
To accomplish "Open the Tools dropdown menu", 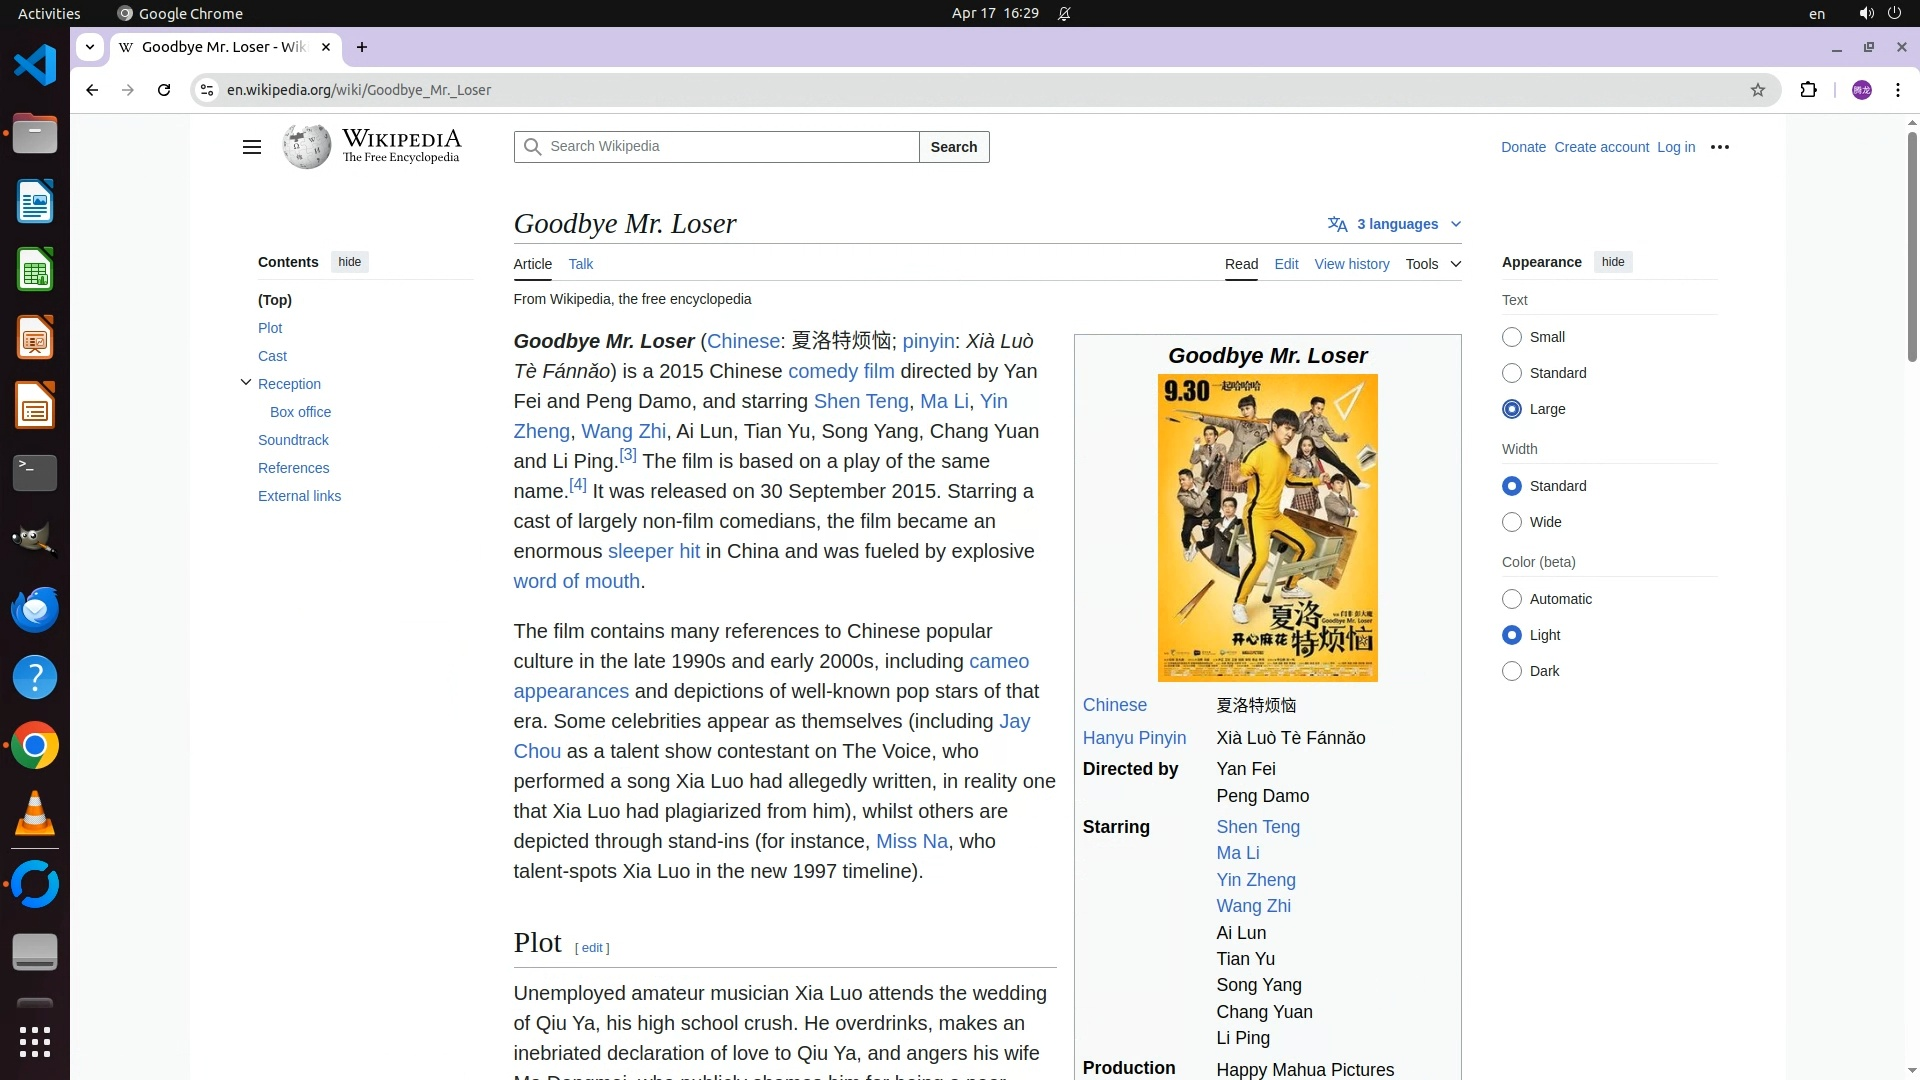I will (x=1432, y=264).
